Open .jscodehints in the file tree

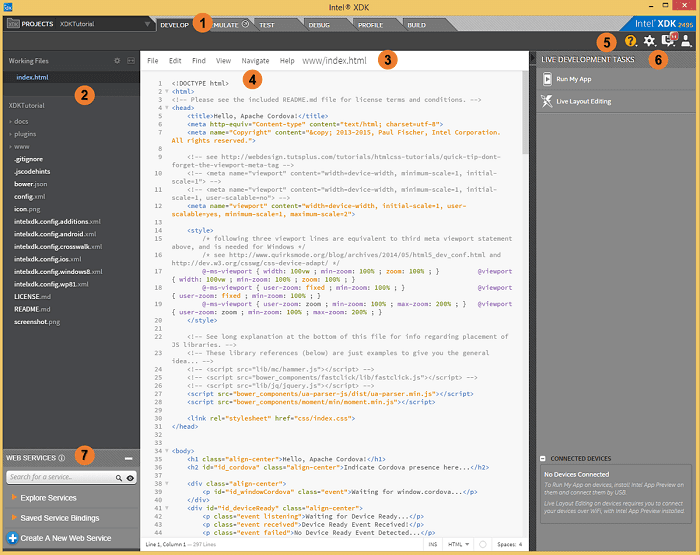pyautogui.click(x=32, y=171)
